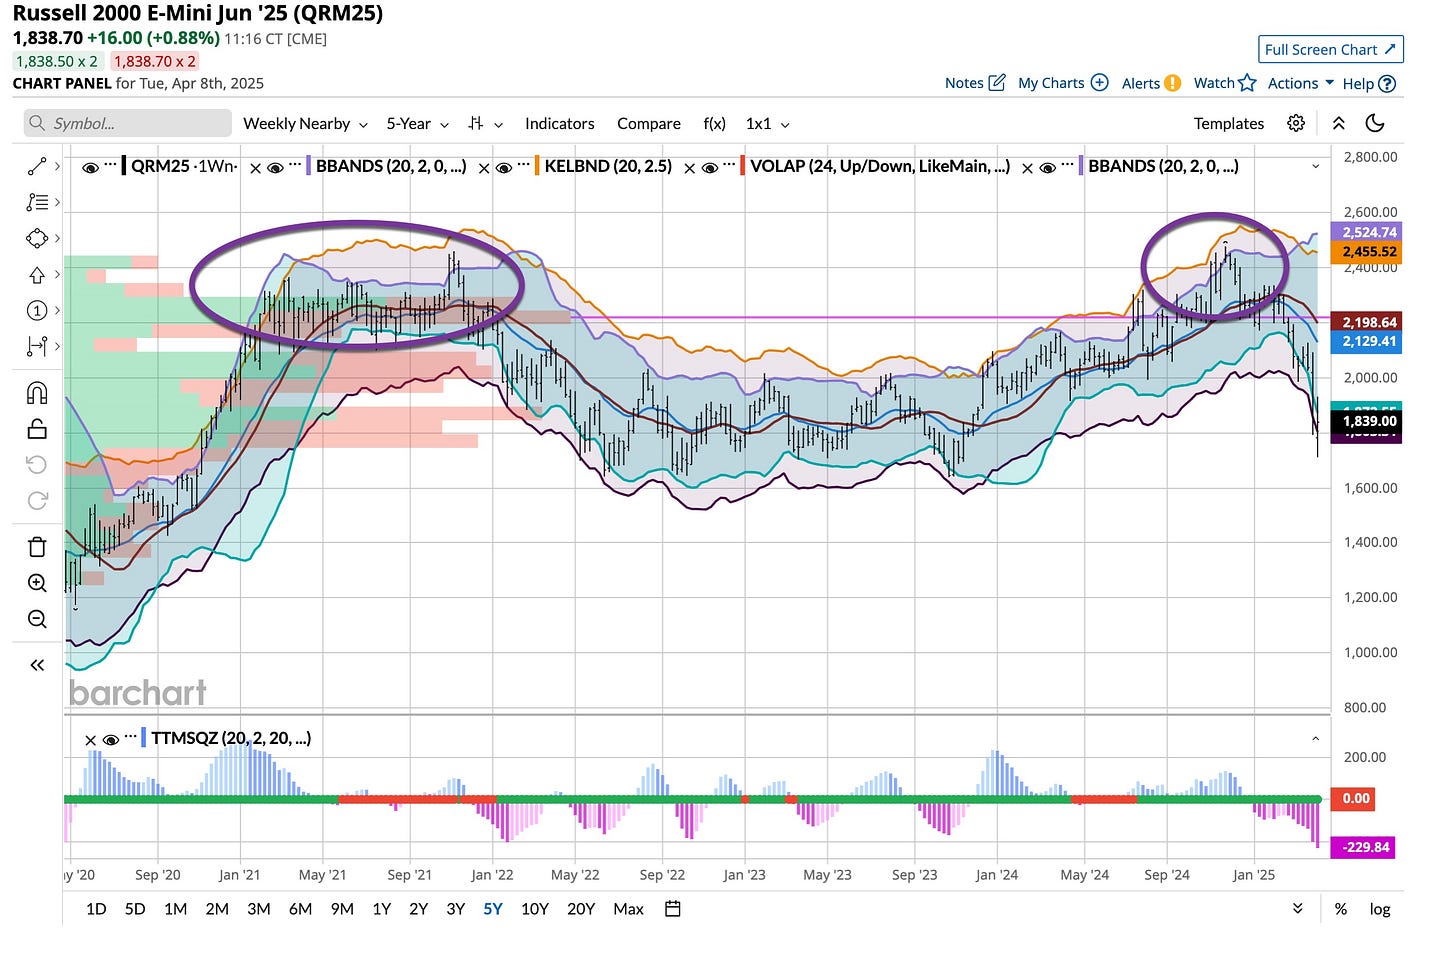Click the orange KELBND color bar
Viewport: 1456px width, 962px height.
pyautogui.click(x=538, y=166)
